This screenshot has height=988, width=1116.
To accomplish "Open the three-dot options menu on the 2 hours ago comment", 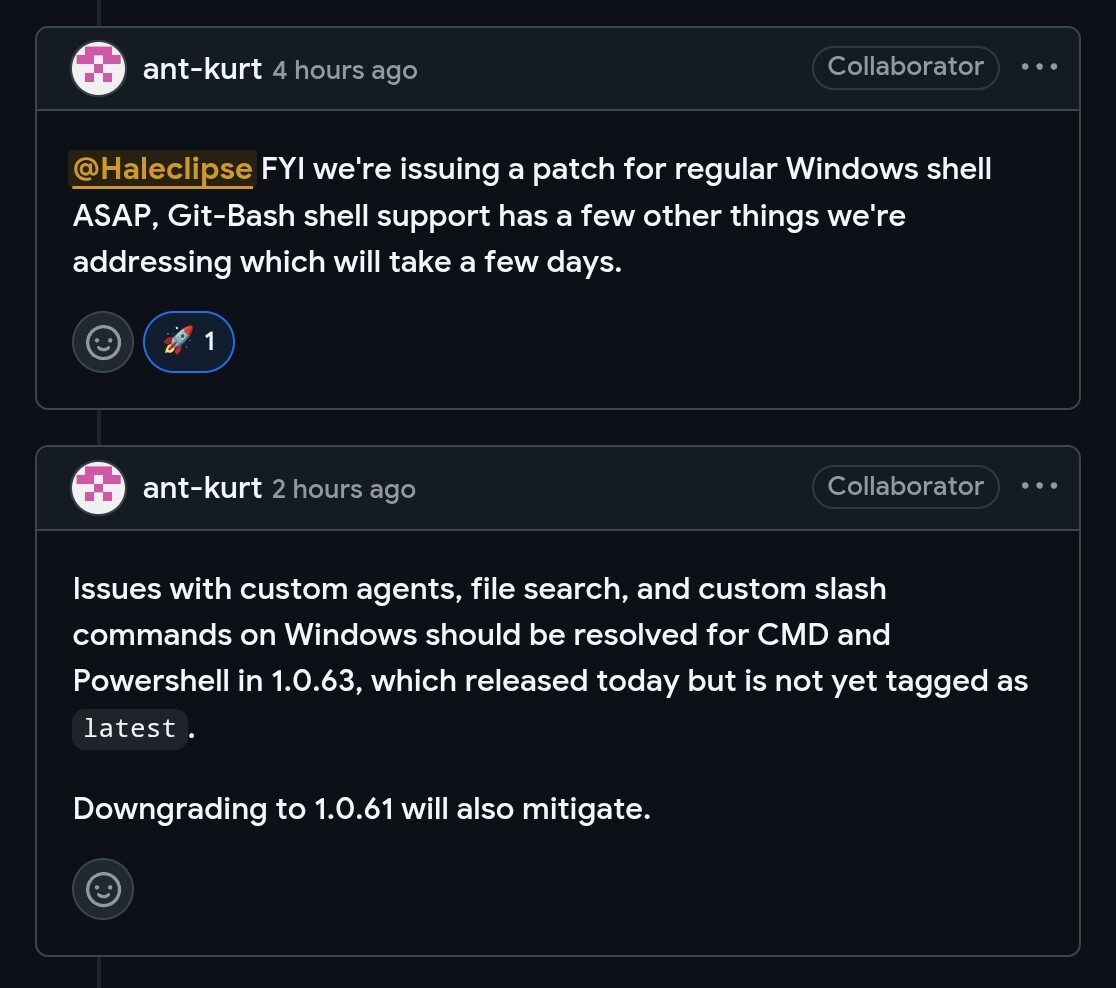I will pos(1039,486).
